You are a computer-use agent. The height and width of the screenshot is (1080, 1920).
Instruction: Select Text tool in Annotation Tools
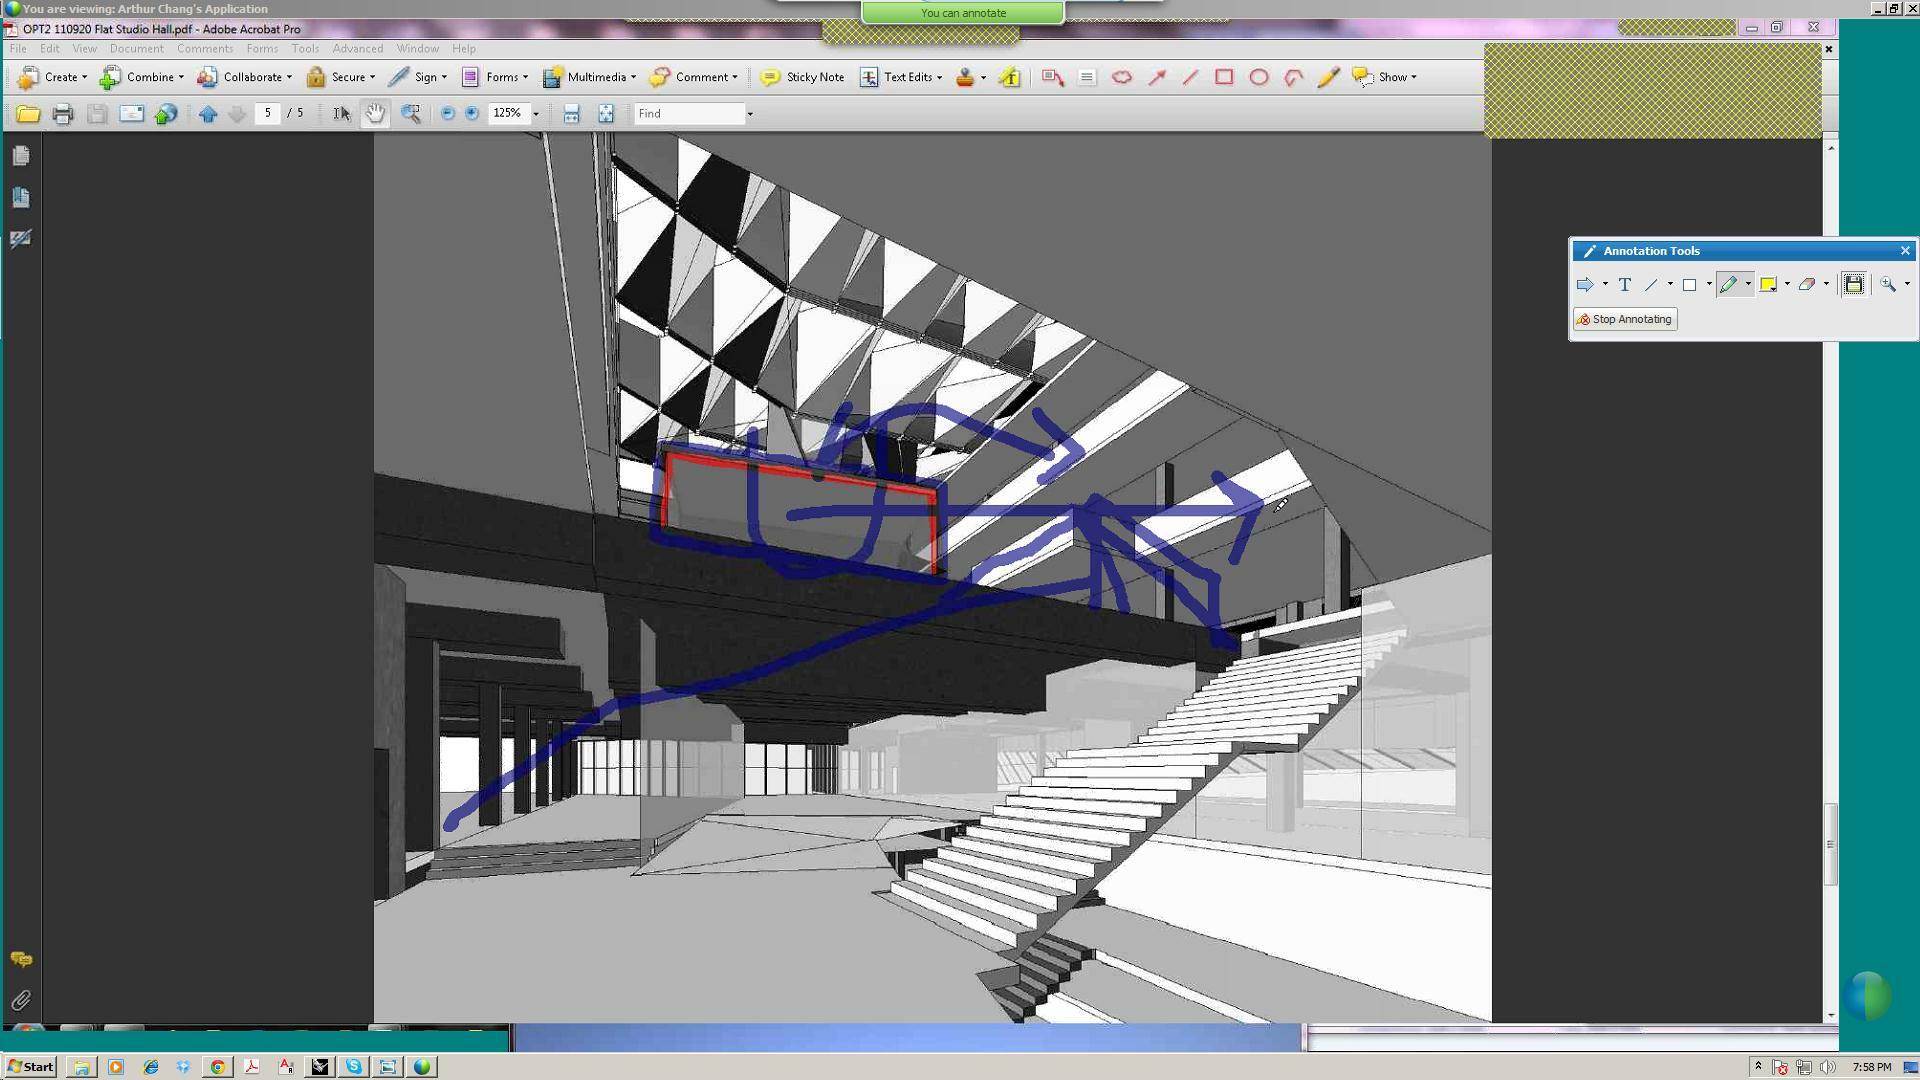pos(1625,285)
